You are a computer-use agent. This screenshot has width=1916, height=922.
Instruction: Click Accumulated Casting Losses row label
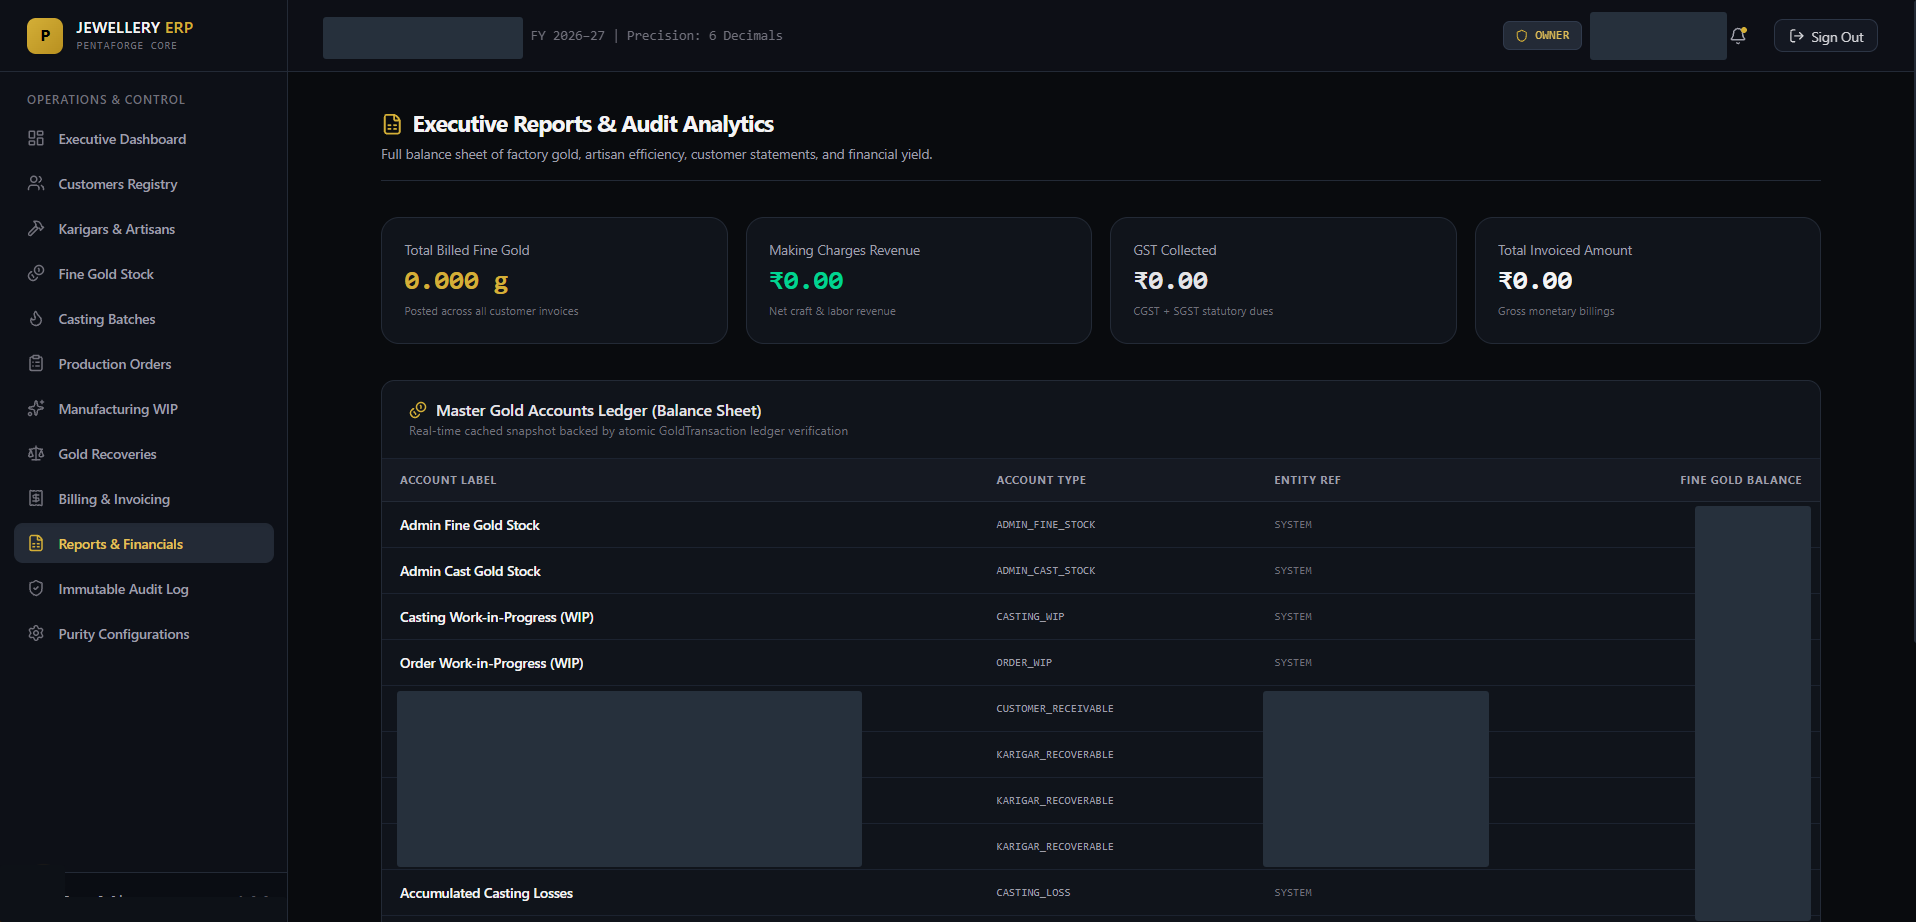pos(486,893)
